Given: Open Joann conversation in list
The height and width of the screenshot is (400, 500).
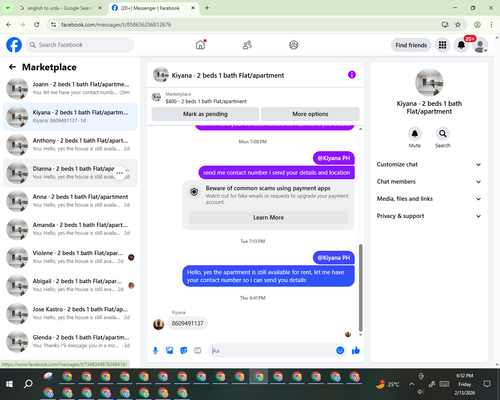Looking at the screenshot, I should click(70, 88).
